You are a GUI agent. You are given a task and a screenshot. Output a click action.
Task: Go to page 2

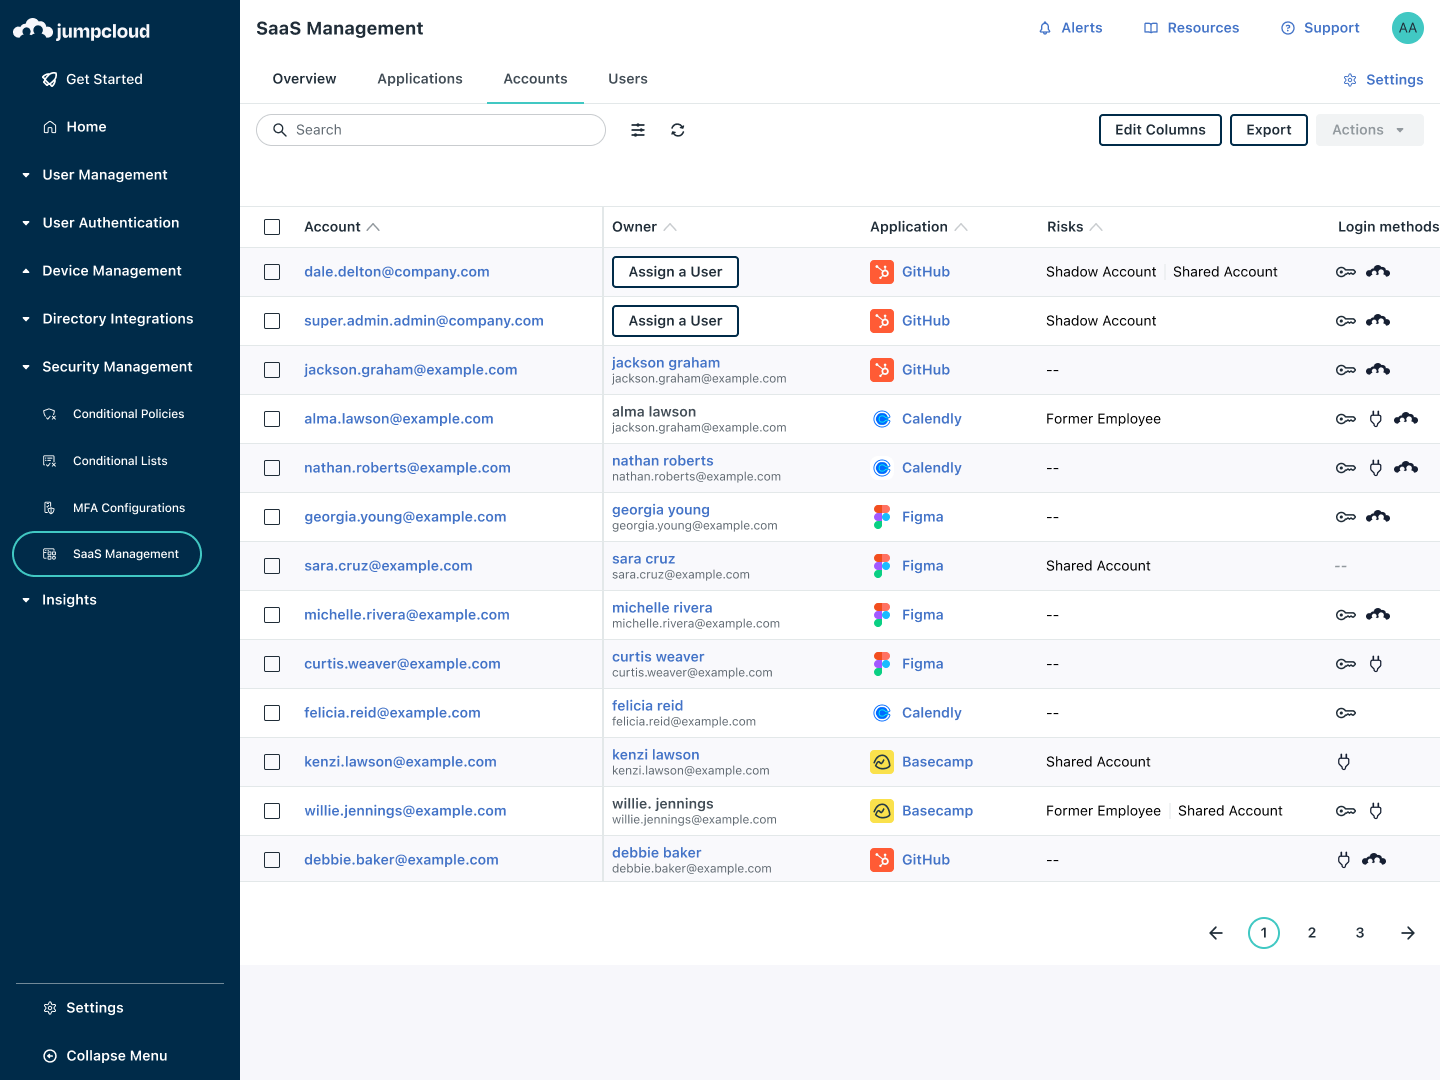tap(1312, 933)
